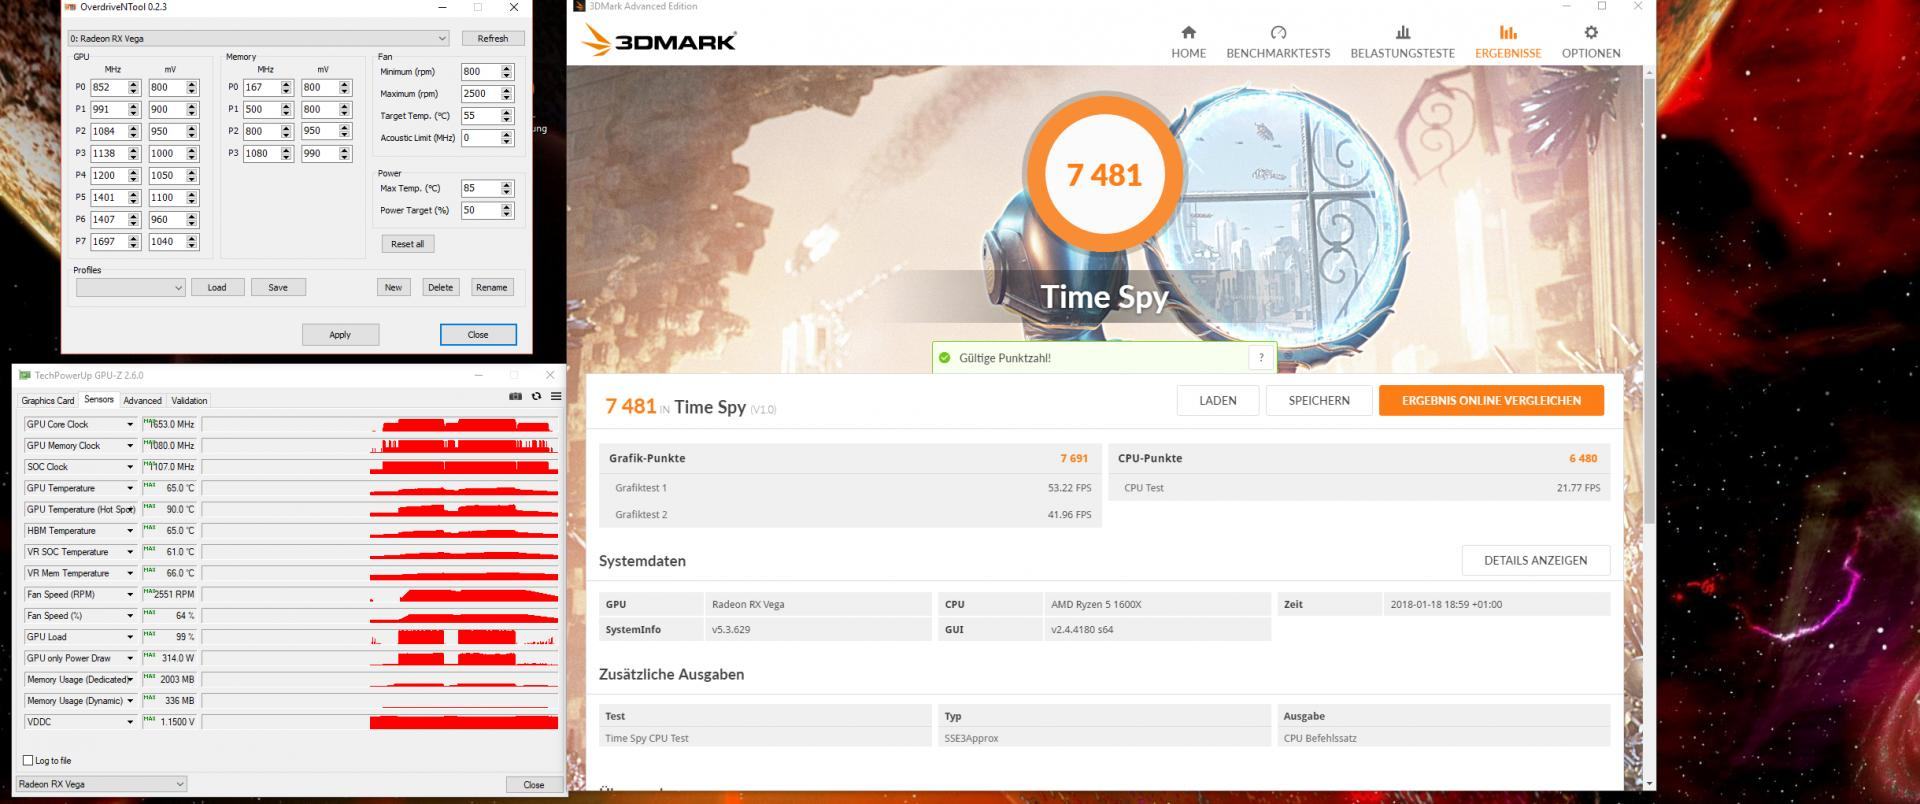Click the Grafiktest 1 row label
This screenshot has height=804, width=1920.
point(641,488)
